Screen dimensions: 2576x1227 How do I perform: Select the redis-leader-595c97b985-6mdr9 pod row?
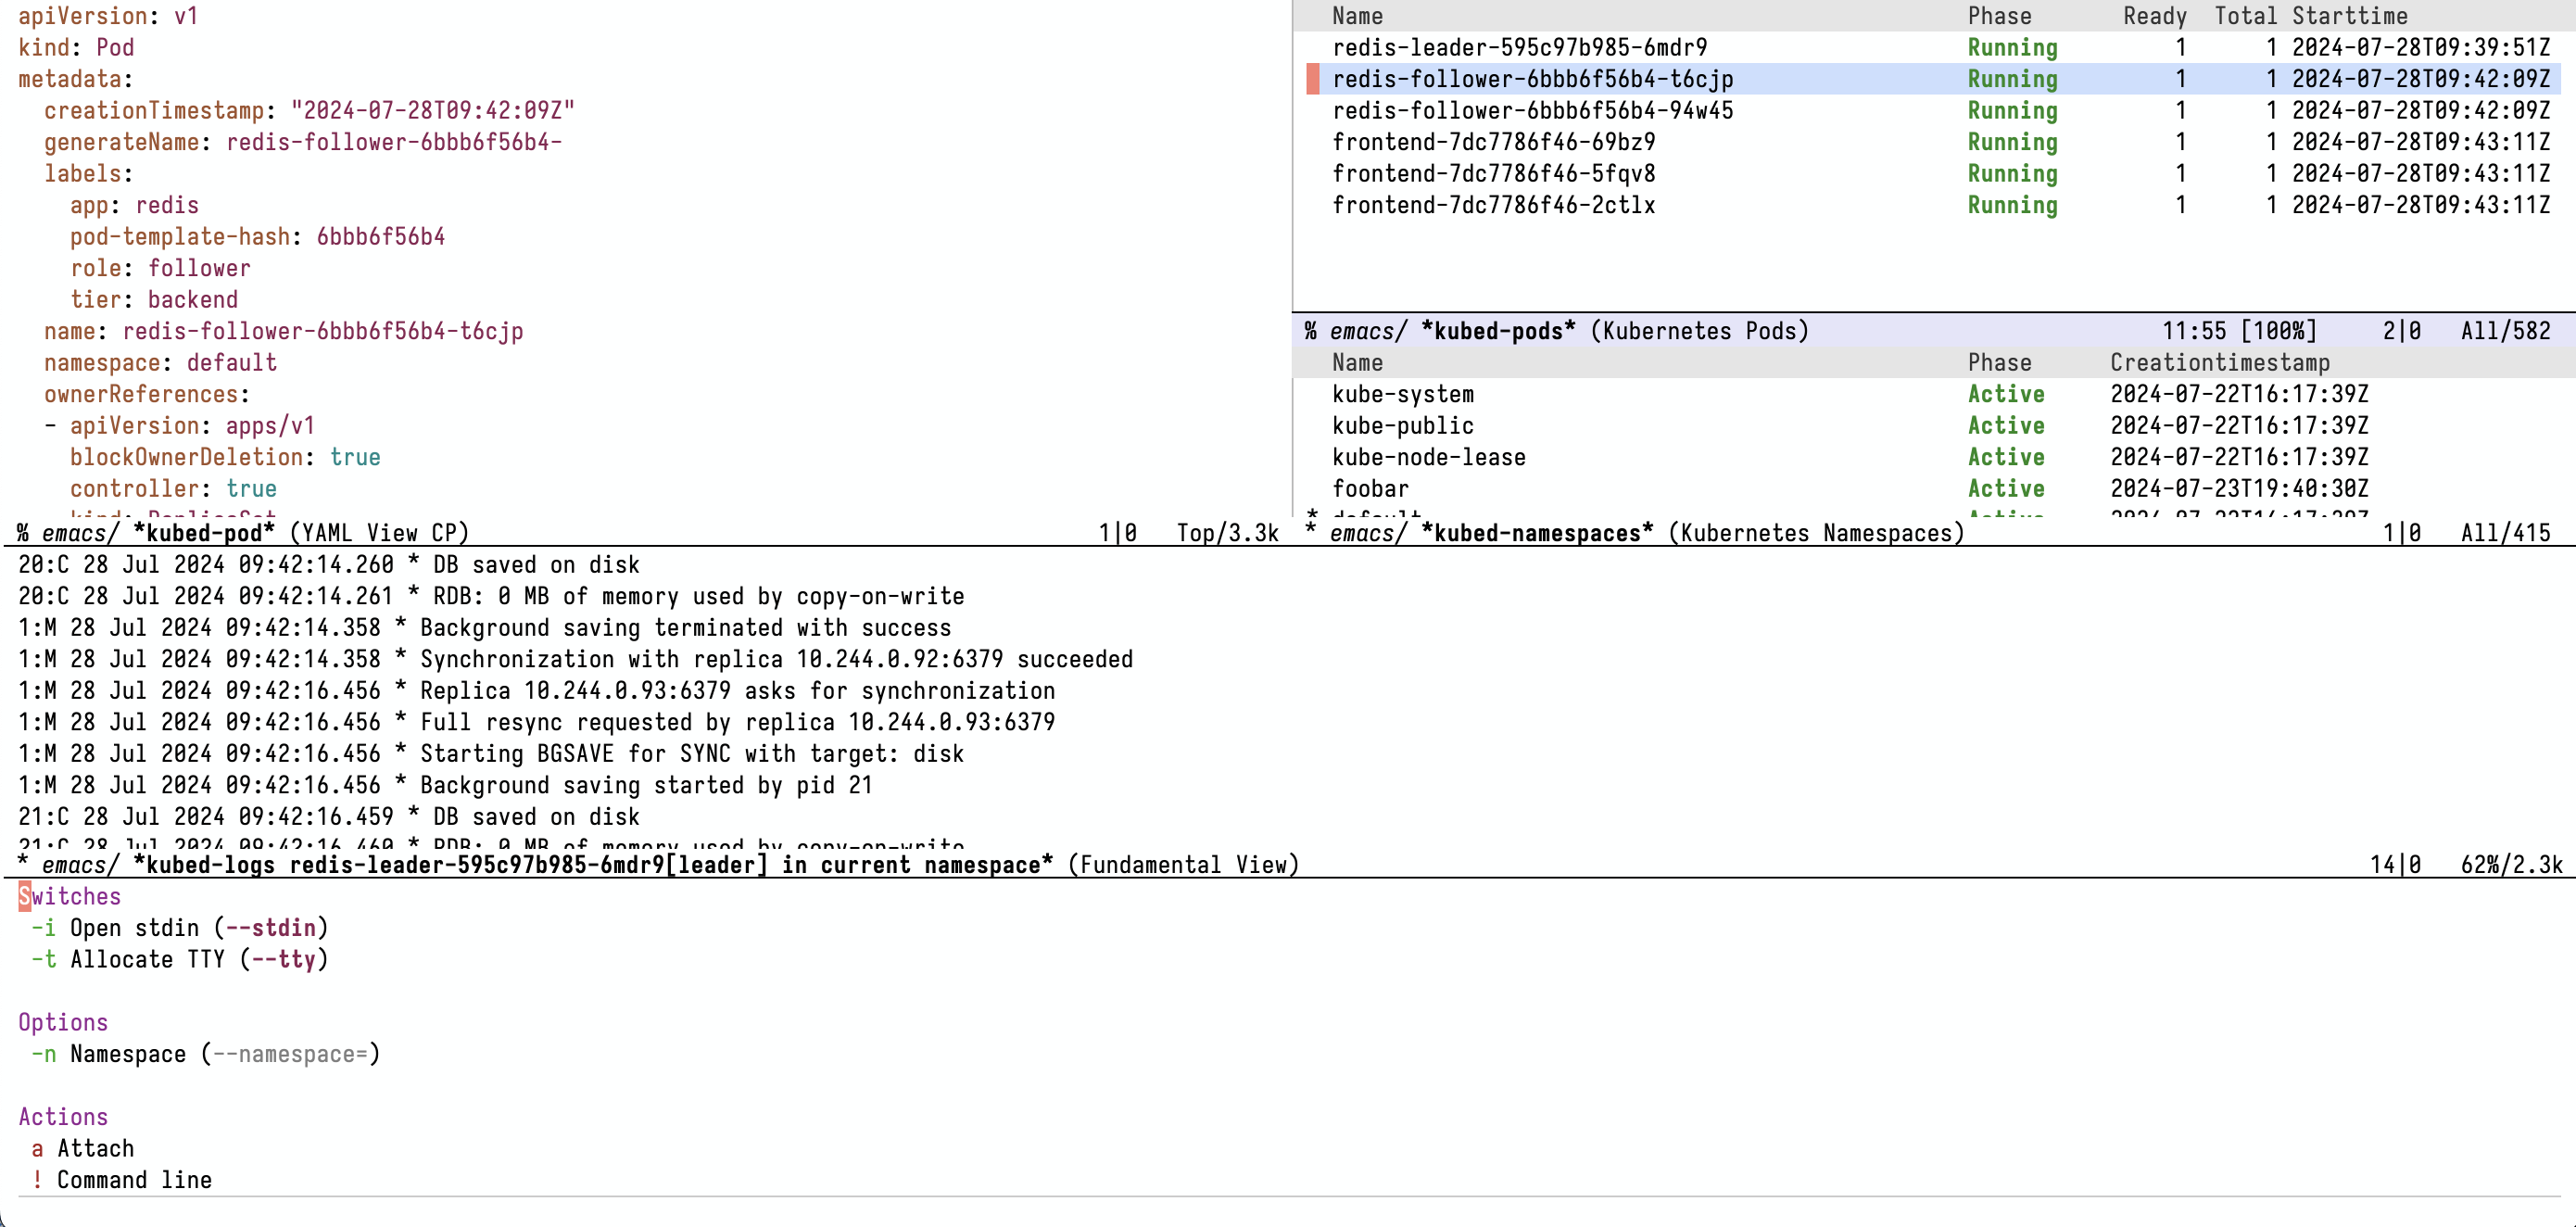click(x=1519, y=47)
